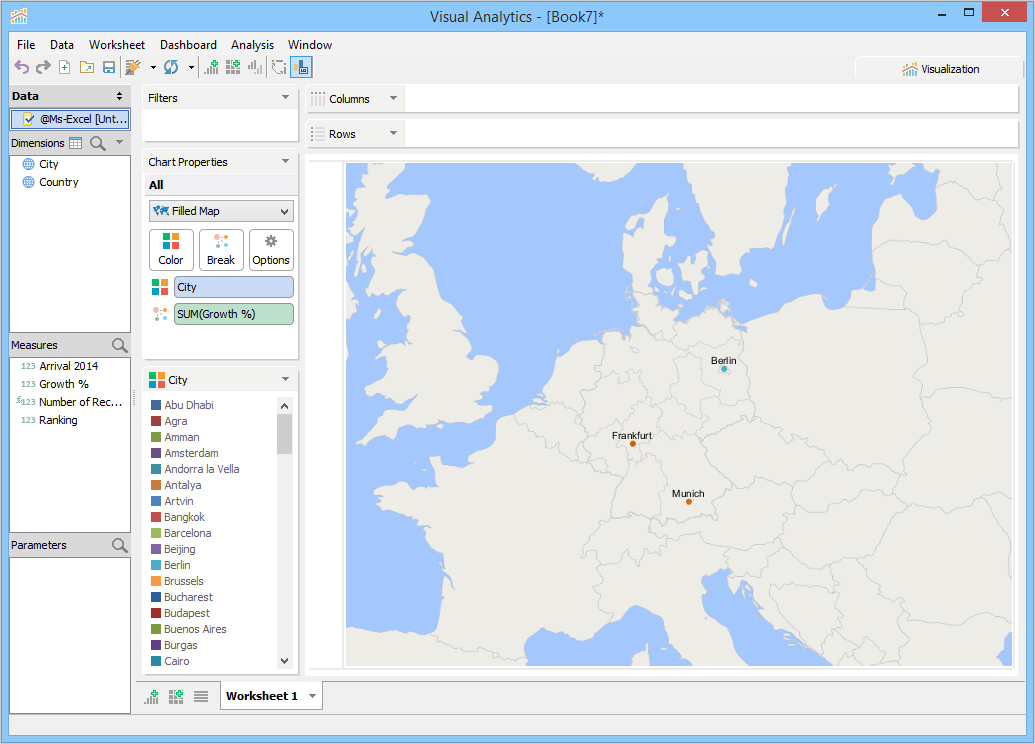Image resolution: width=1035 pixels, height=744 pixels.
Task: Select the Growth % measure
Action: (x=63, y=384)
